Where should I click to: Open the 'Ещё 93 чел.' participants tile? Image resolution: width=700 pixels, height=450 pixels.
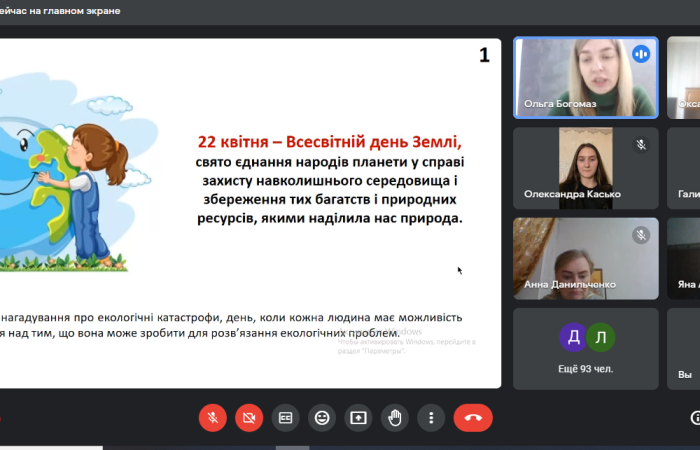(585, 348)
